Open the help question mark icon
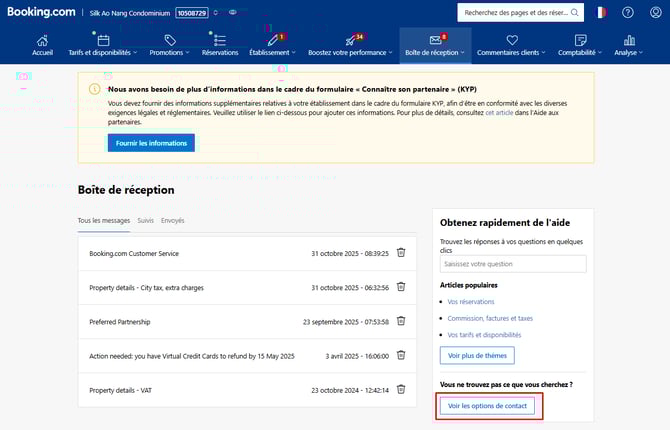 pos(627,13)
